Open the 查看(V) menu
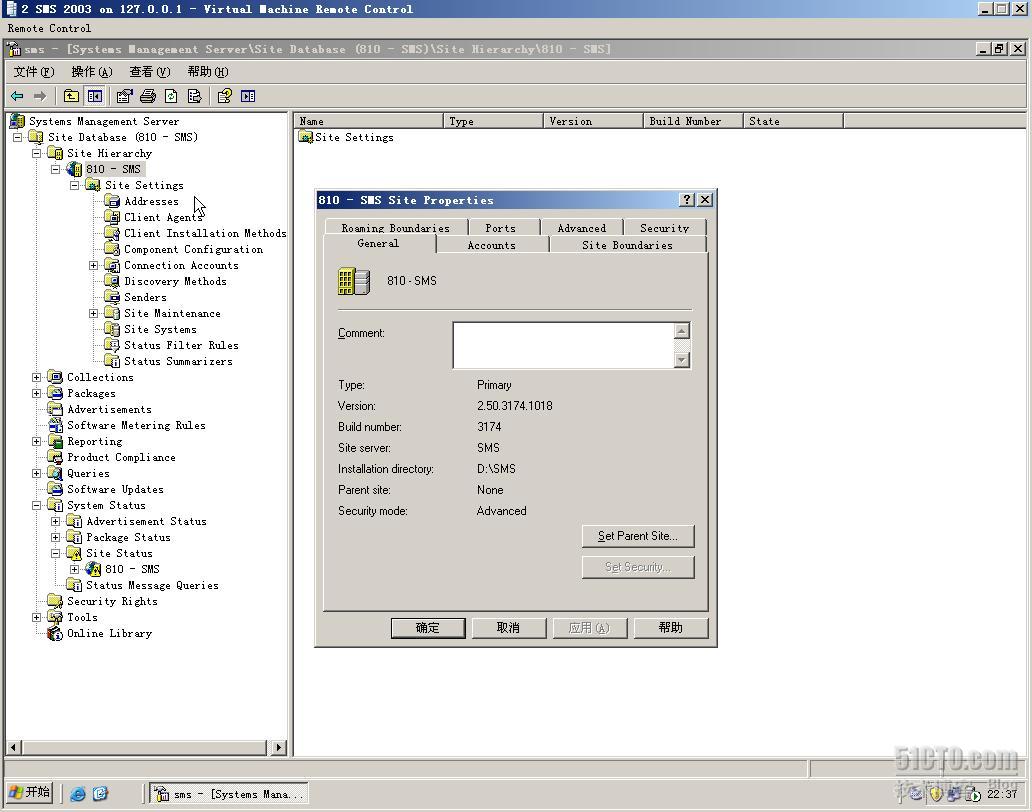The height and width of the screenshot is (812, 1032). click(149, 72)
